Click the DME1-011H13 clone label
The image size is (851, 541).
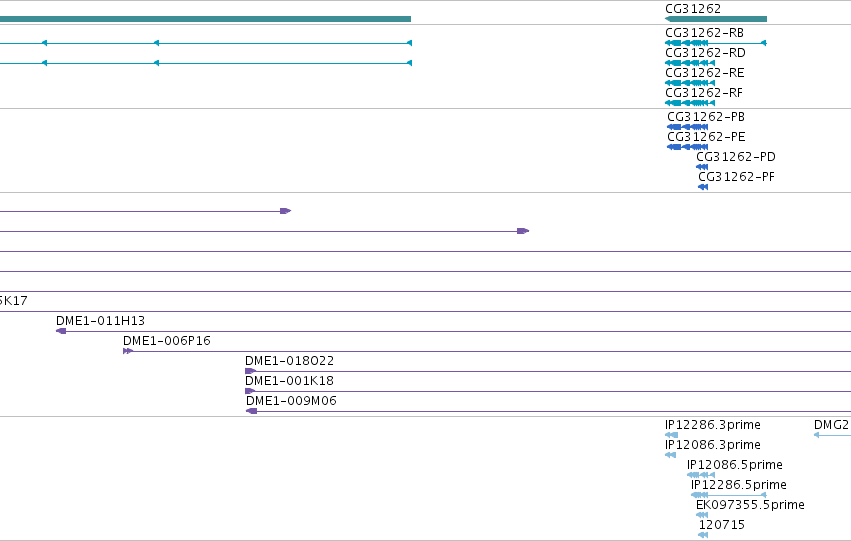[x=100, y=321]
